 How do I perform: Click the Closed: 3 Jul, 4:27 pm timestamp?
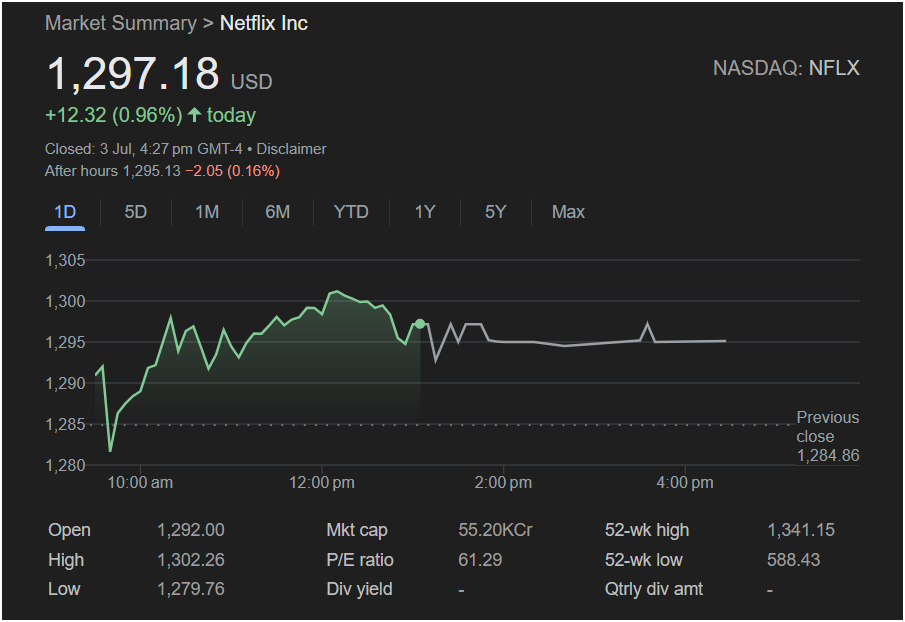coord(144,149)
